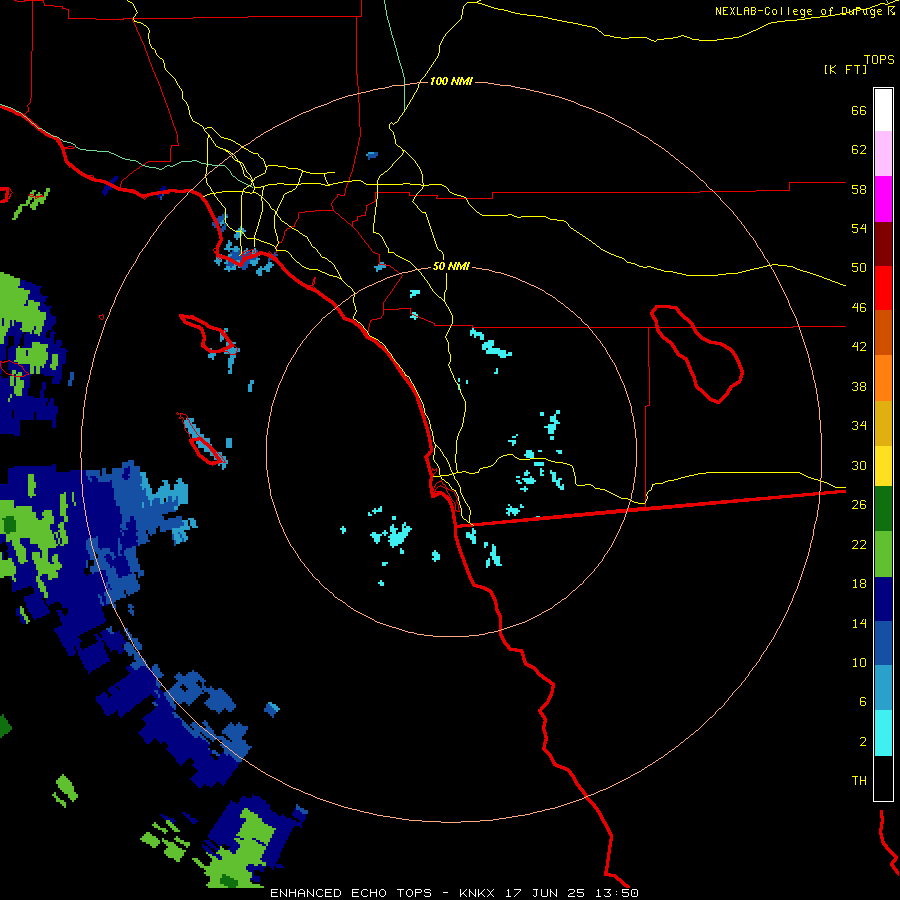Click the dark orange 46 kft legend swatch
The width and height of the screenshot is (900, 900).
coord(883,332)
